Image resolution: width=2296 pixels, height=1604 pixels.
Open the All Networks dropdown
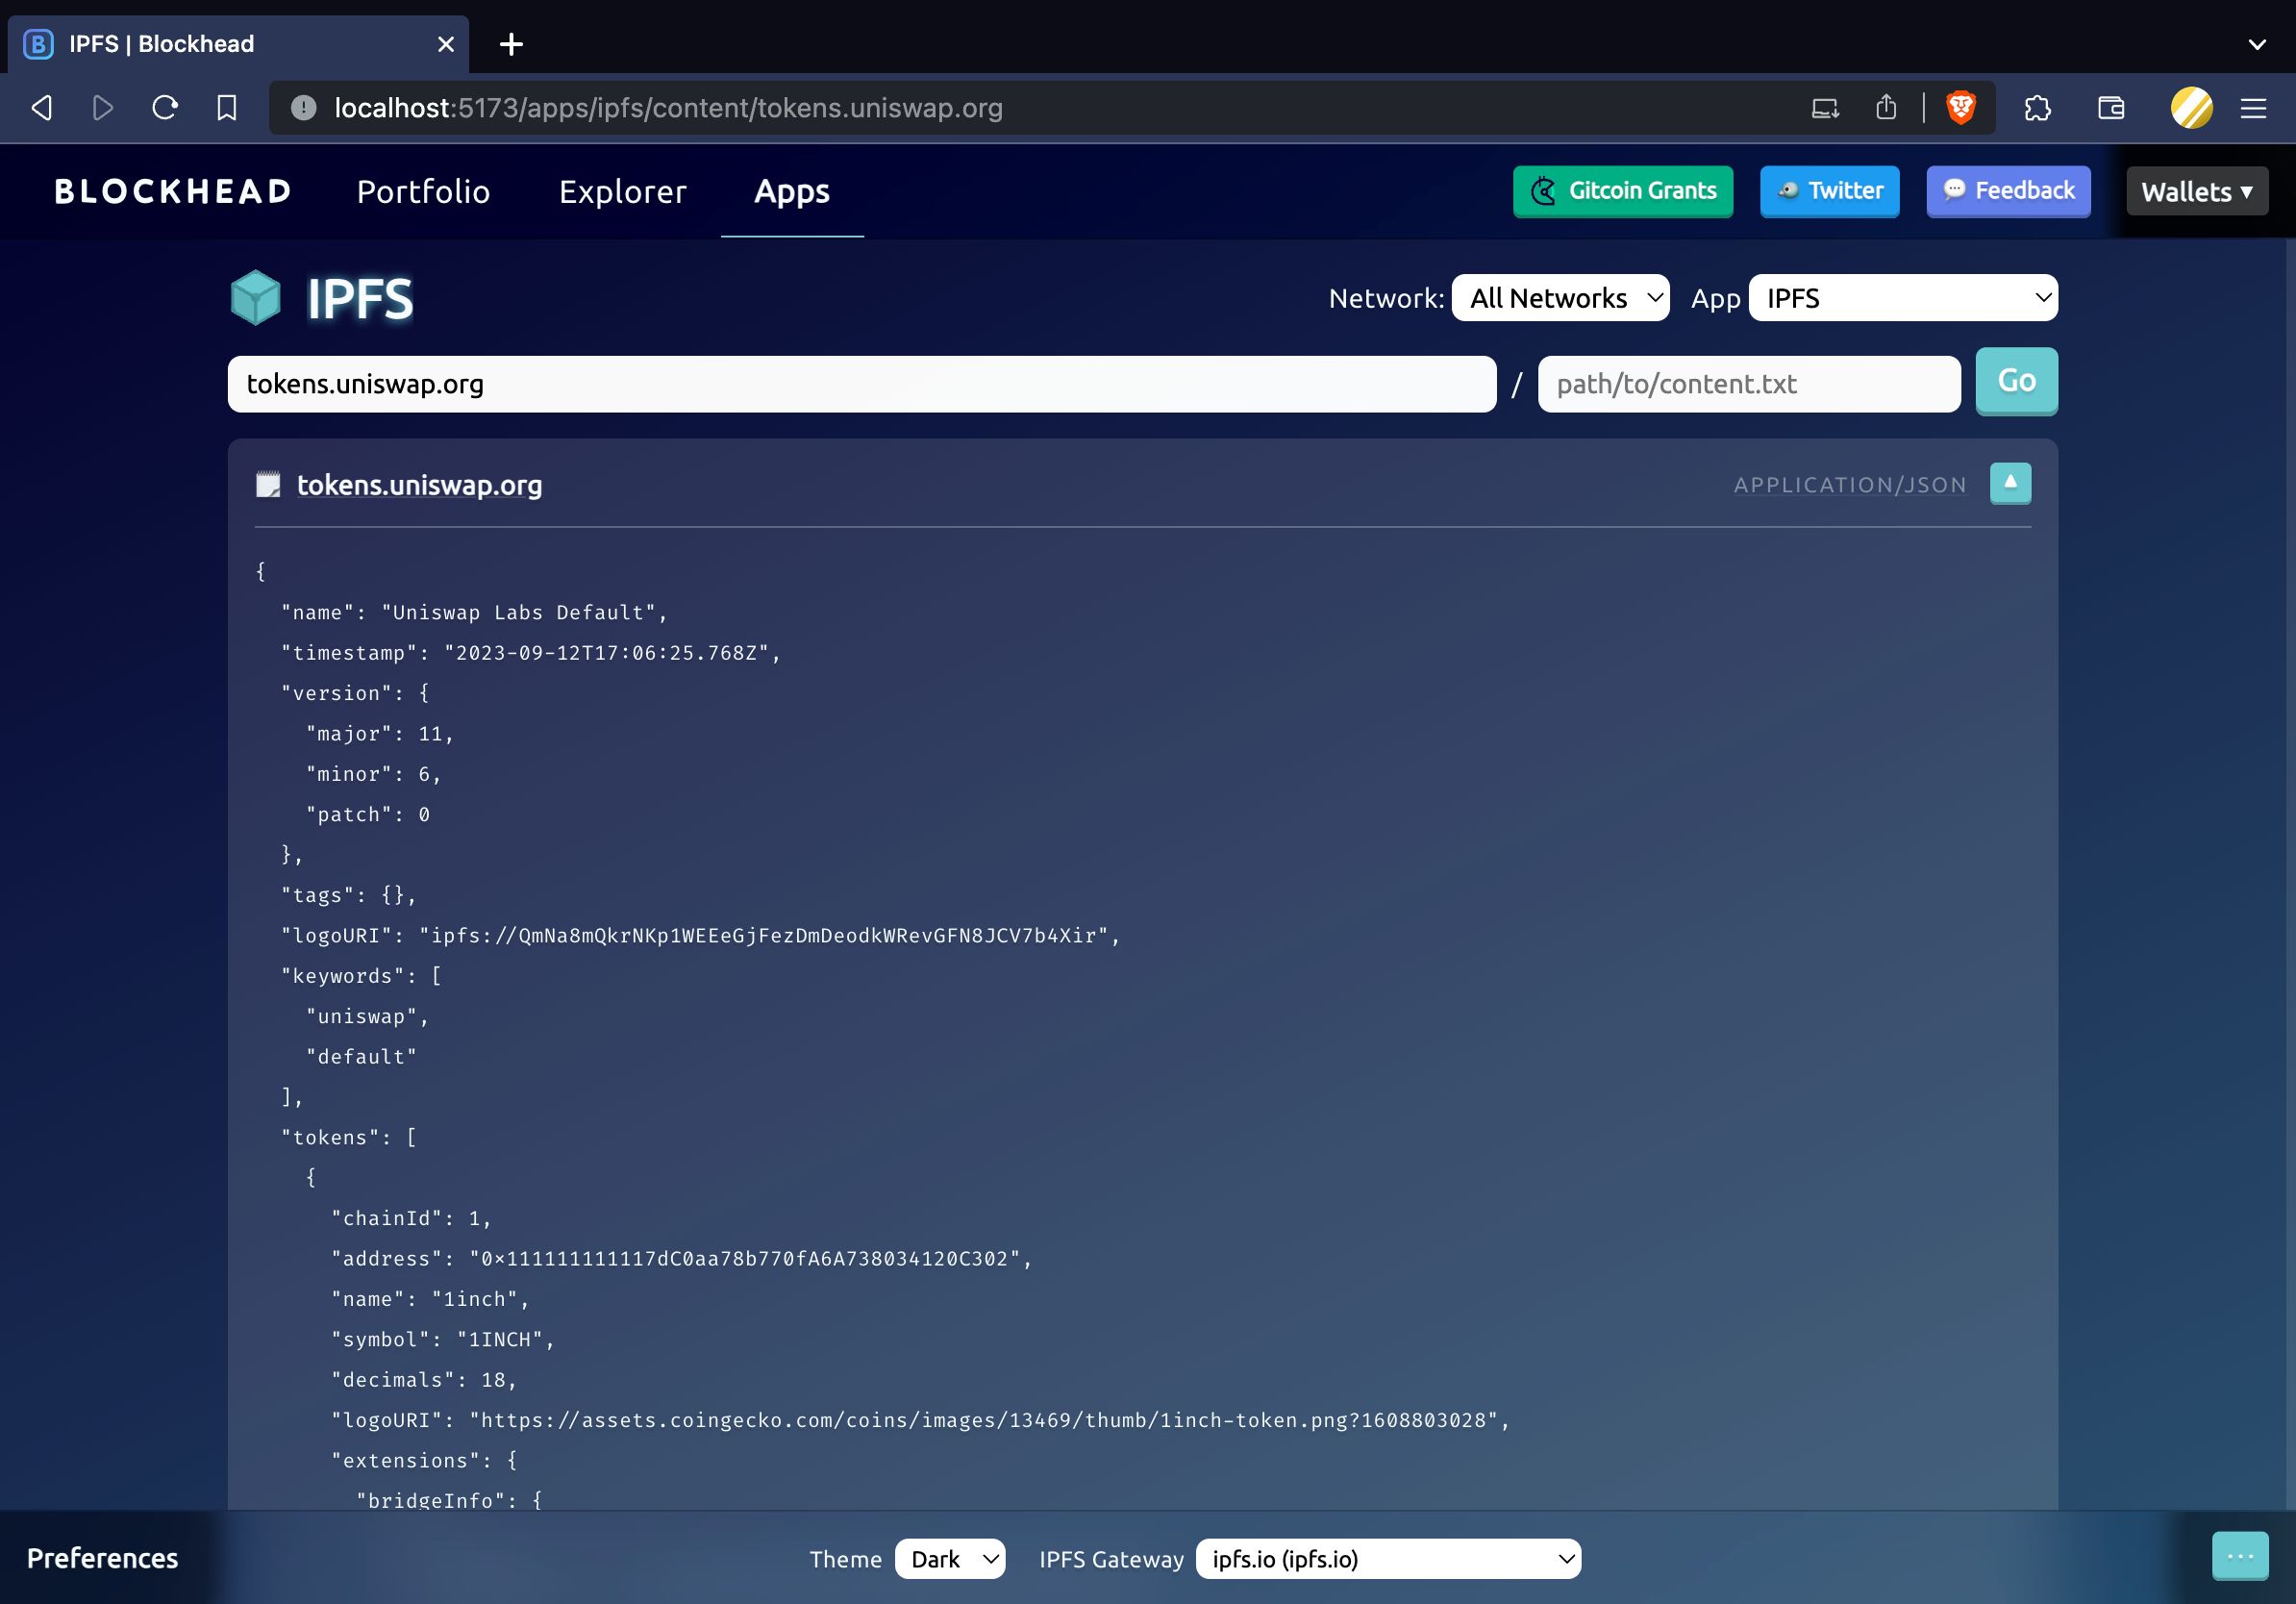click(1560, 298)
